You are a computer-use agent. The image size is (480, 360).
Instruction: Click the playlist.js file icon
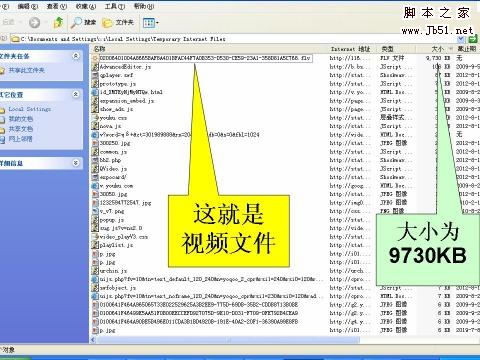(95, 245)
